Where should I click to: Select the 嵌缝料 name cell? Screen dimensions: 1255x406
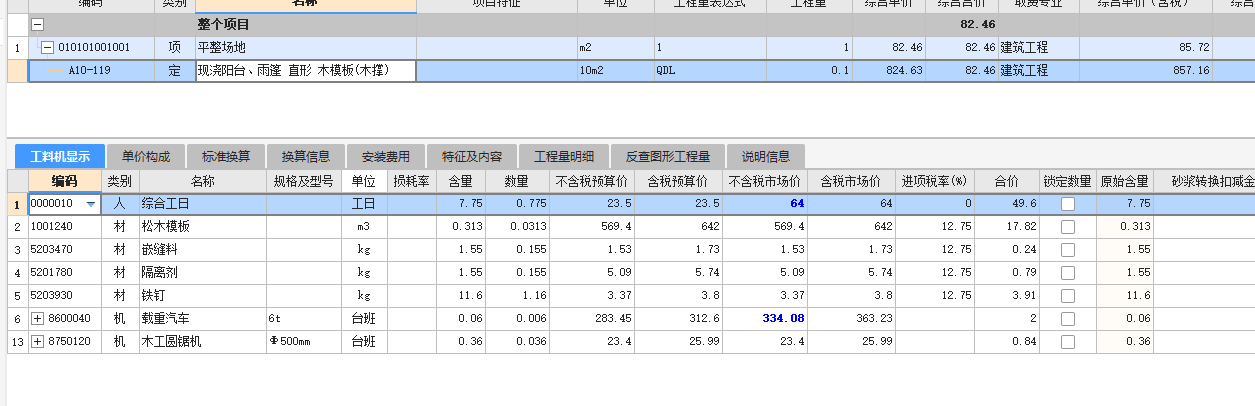(x=203, y=249)
